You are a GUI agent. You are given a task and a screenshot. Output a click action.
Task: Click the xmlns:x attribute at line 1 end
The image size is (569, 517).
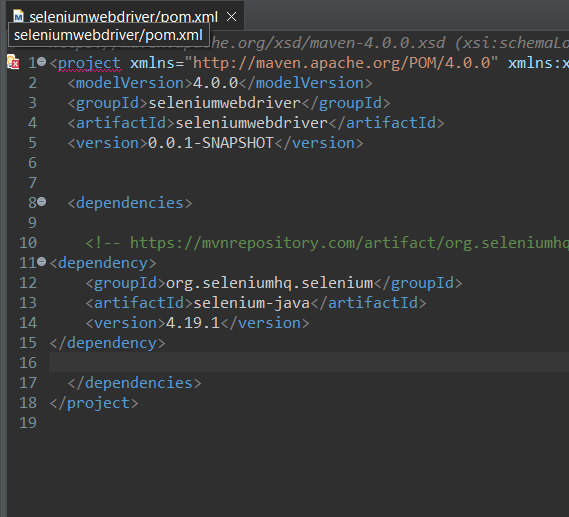pos(539,63)
